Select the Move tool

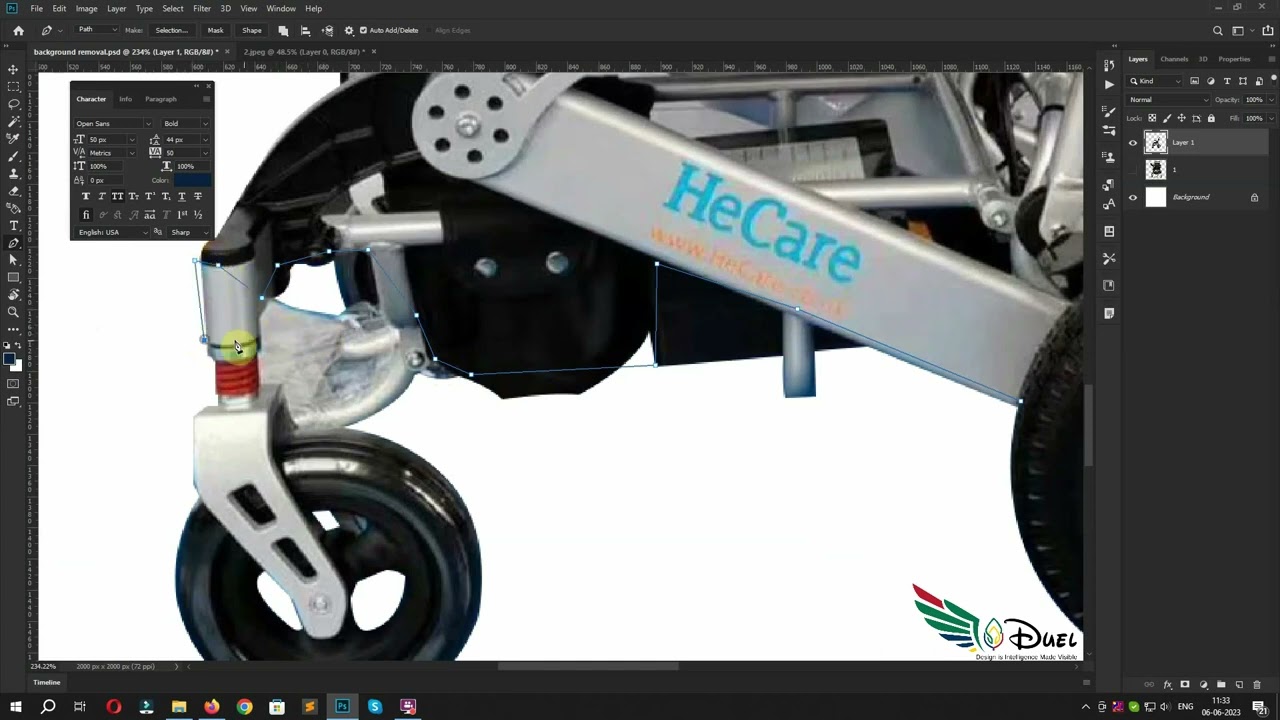pos(13,69)
